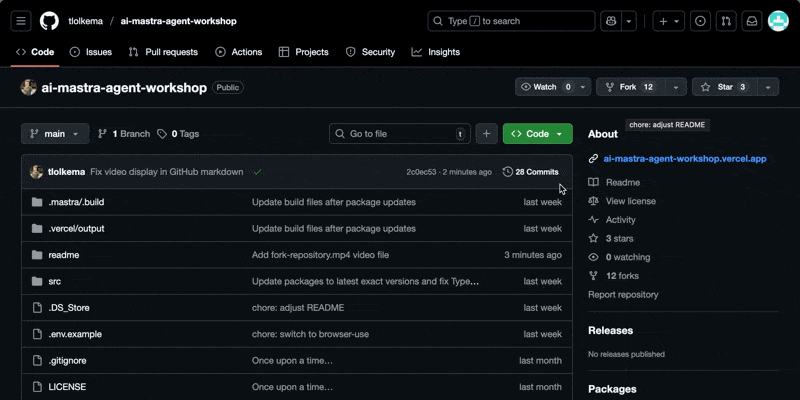
Task: Open the Copilot dropdown arrow in header
Action: pos(629,21)
